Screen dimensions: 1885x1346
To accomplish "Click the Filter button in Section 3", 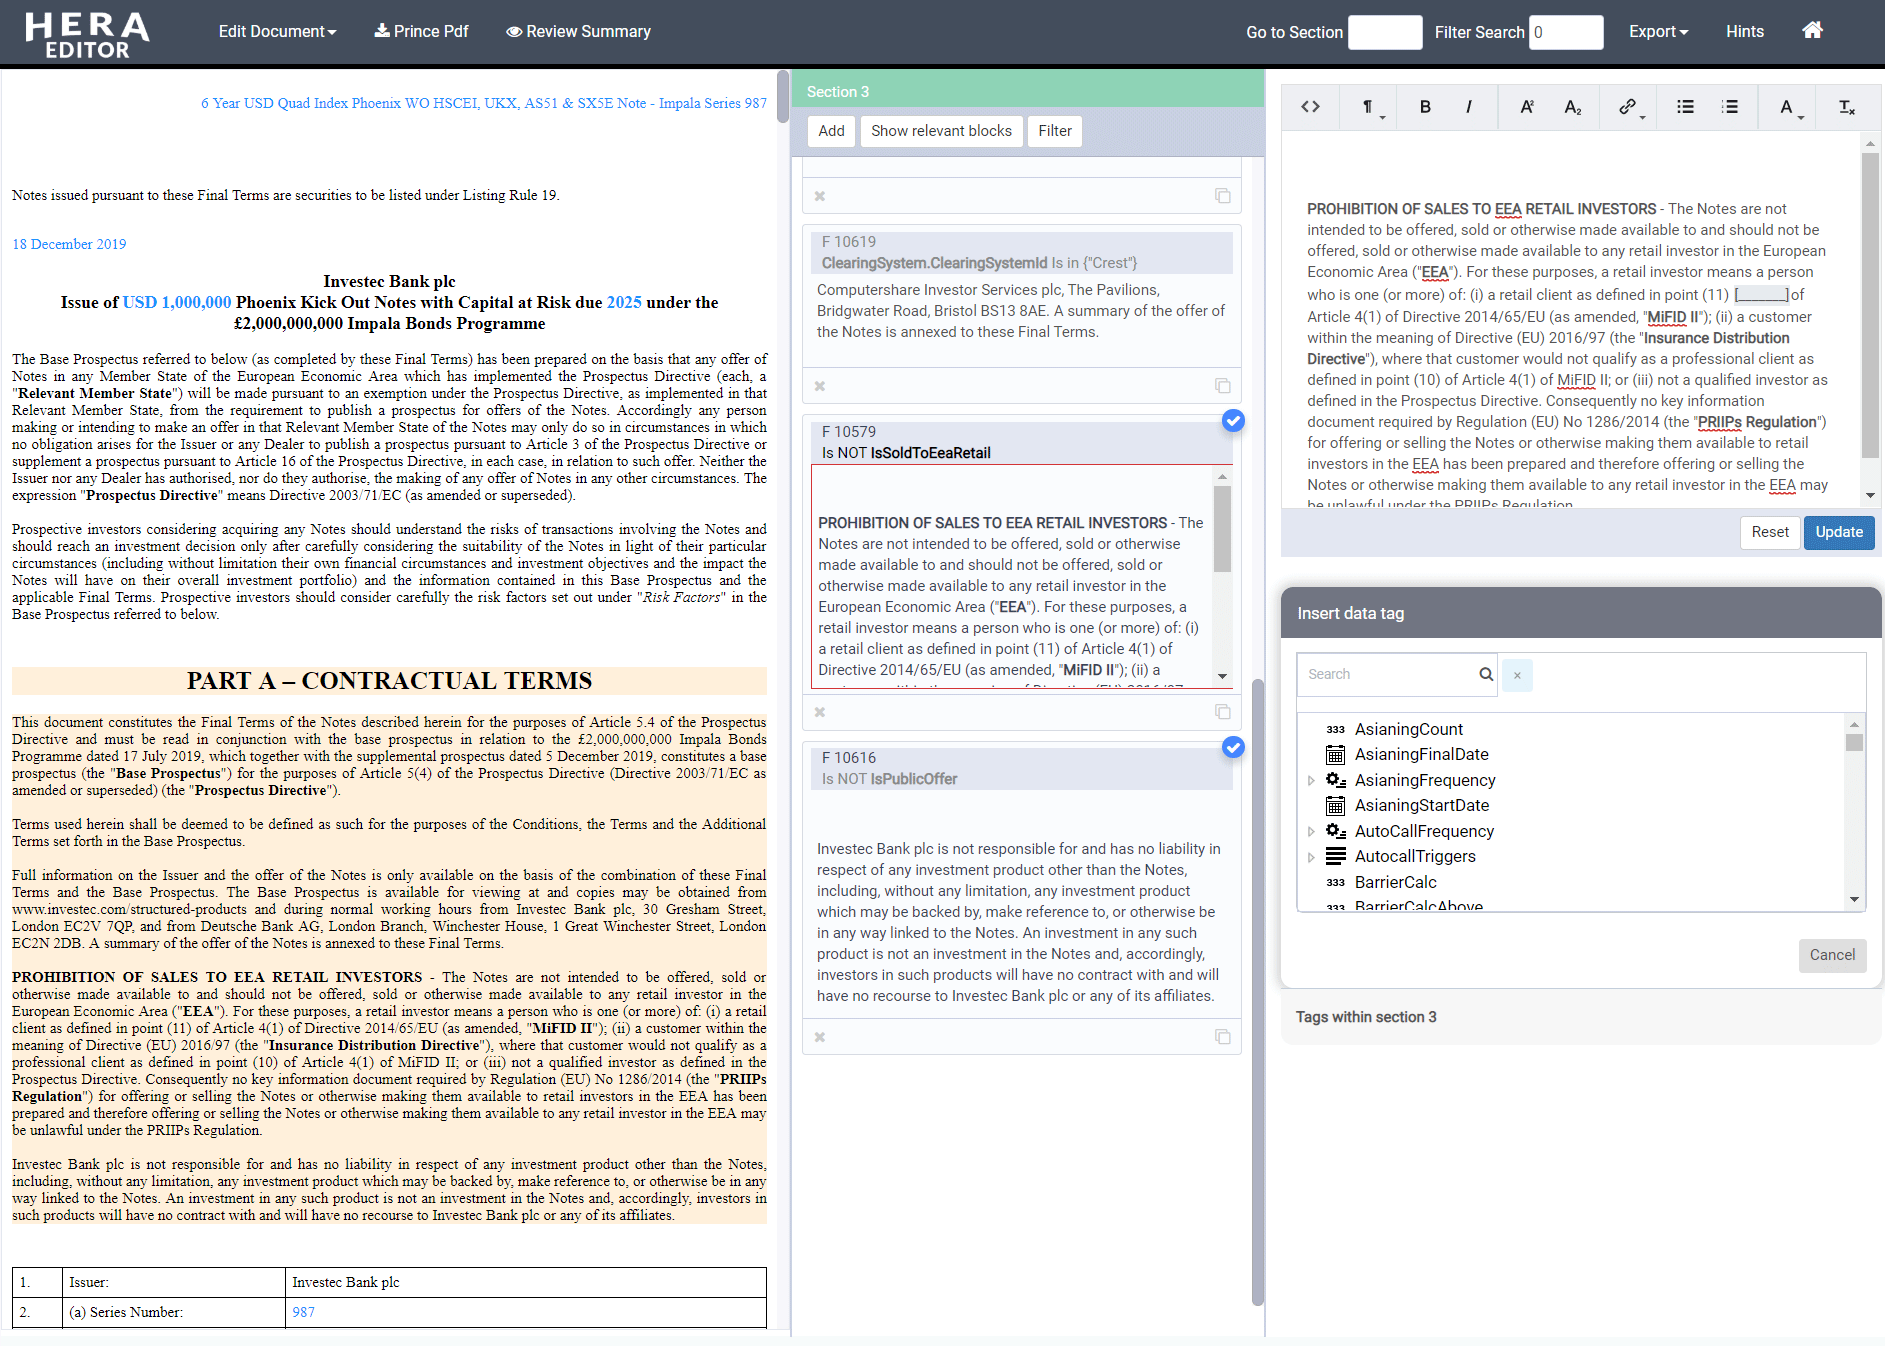I will pos(1054,131).
